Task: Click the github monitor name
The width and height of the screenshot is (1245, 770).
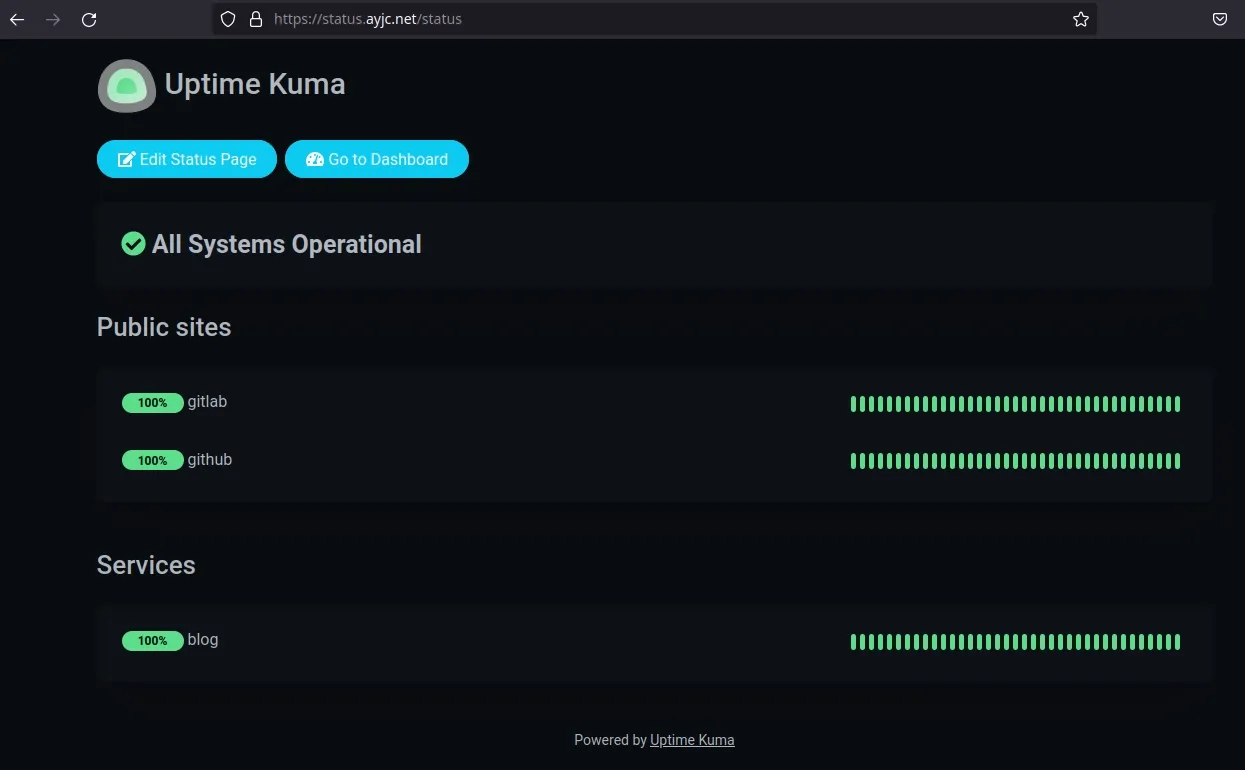Action: 210,460
